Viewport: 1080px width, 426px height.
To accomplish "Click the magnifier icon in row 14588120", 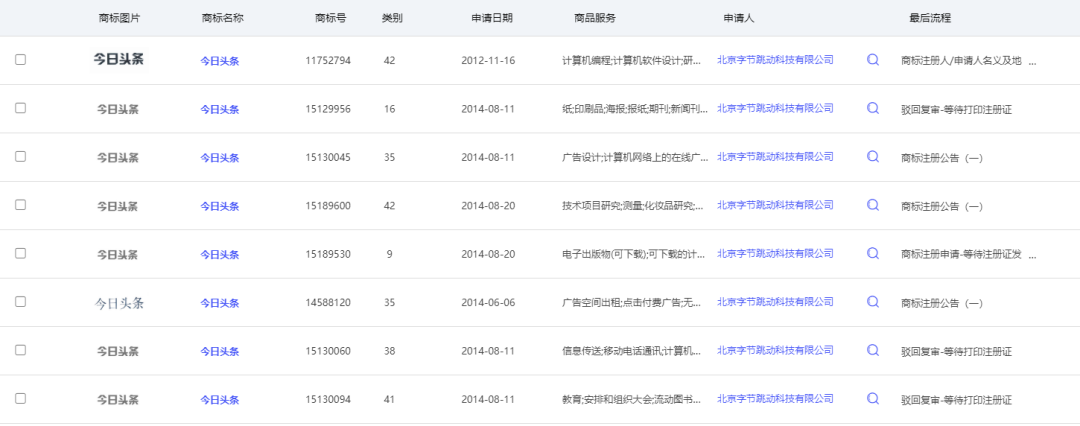I will [x=873, y=302].
